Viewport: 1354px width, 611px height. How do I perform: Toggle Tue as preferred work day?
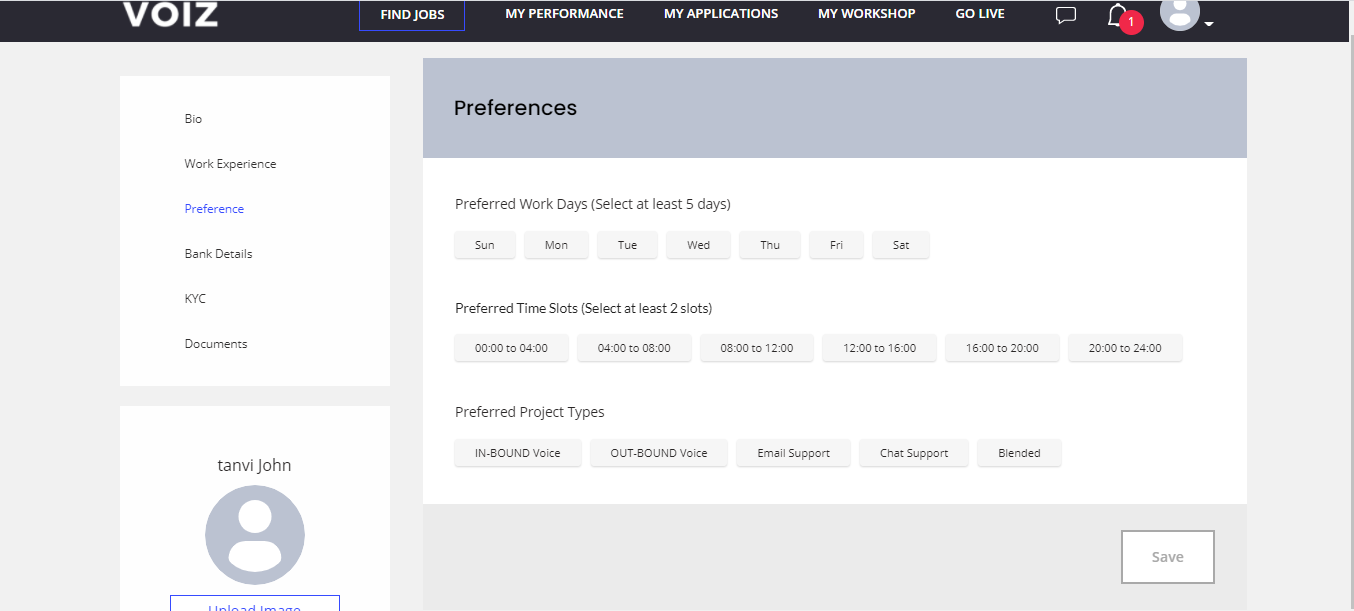(627, 245)
